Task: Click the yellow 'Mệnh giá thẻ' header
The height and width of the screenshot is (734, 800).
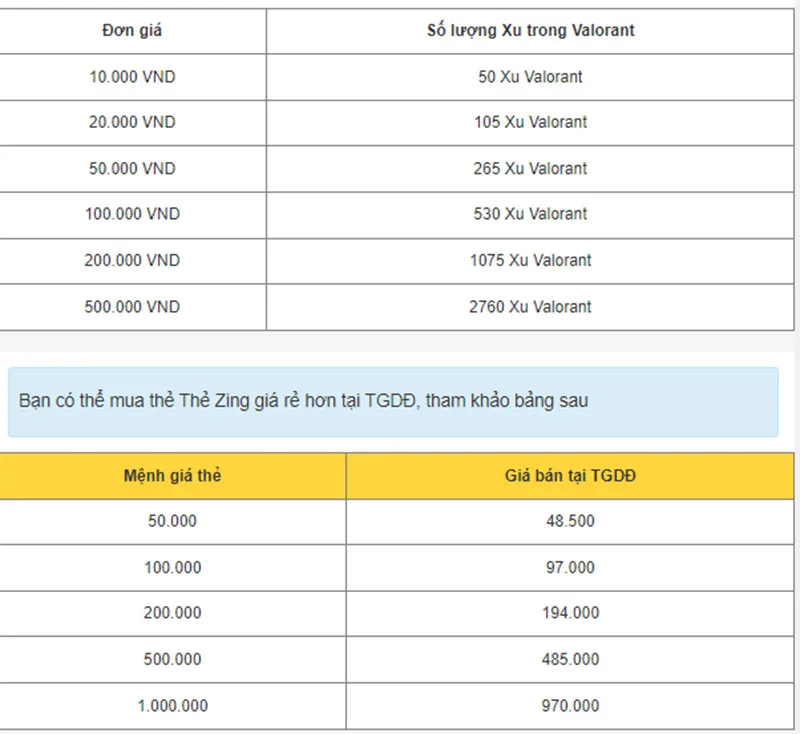Action: (x=172, y=476)
